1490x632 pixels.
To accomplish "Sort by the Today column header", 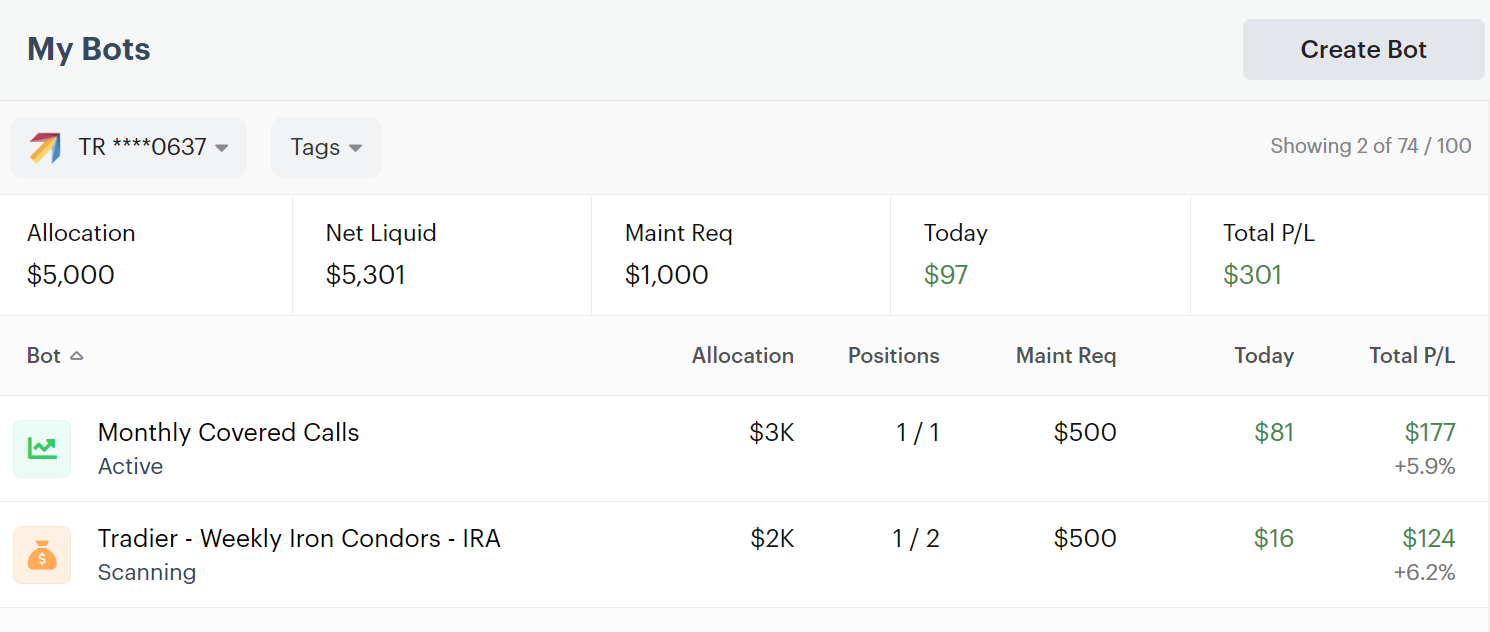I will coord(1263,356).
